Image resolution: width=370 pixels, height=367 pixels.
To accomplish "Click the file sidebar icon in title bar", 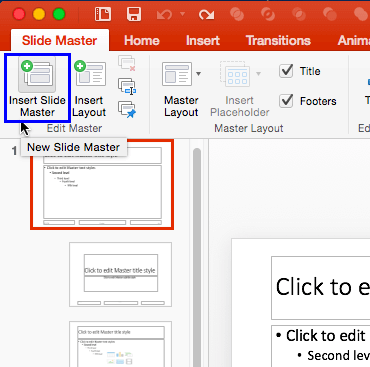I will coord(103,14).
